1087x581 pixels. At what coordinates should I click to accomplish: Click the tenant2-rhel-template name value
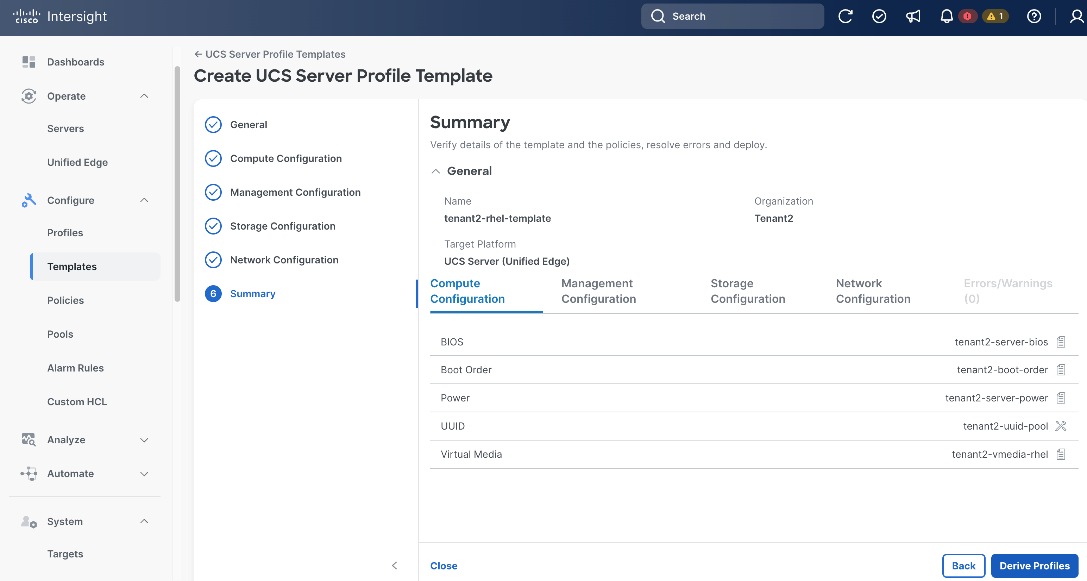click(497, 218)
